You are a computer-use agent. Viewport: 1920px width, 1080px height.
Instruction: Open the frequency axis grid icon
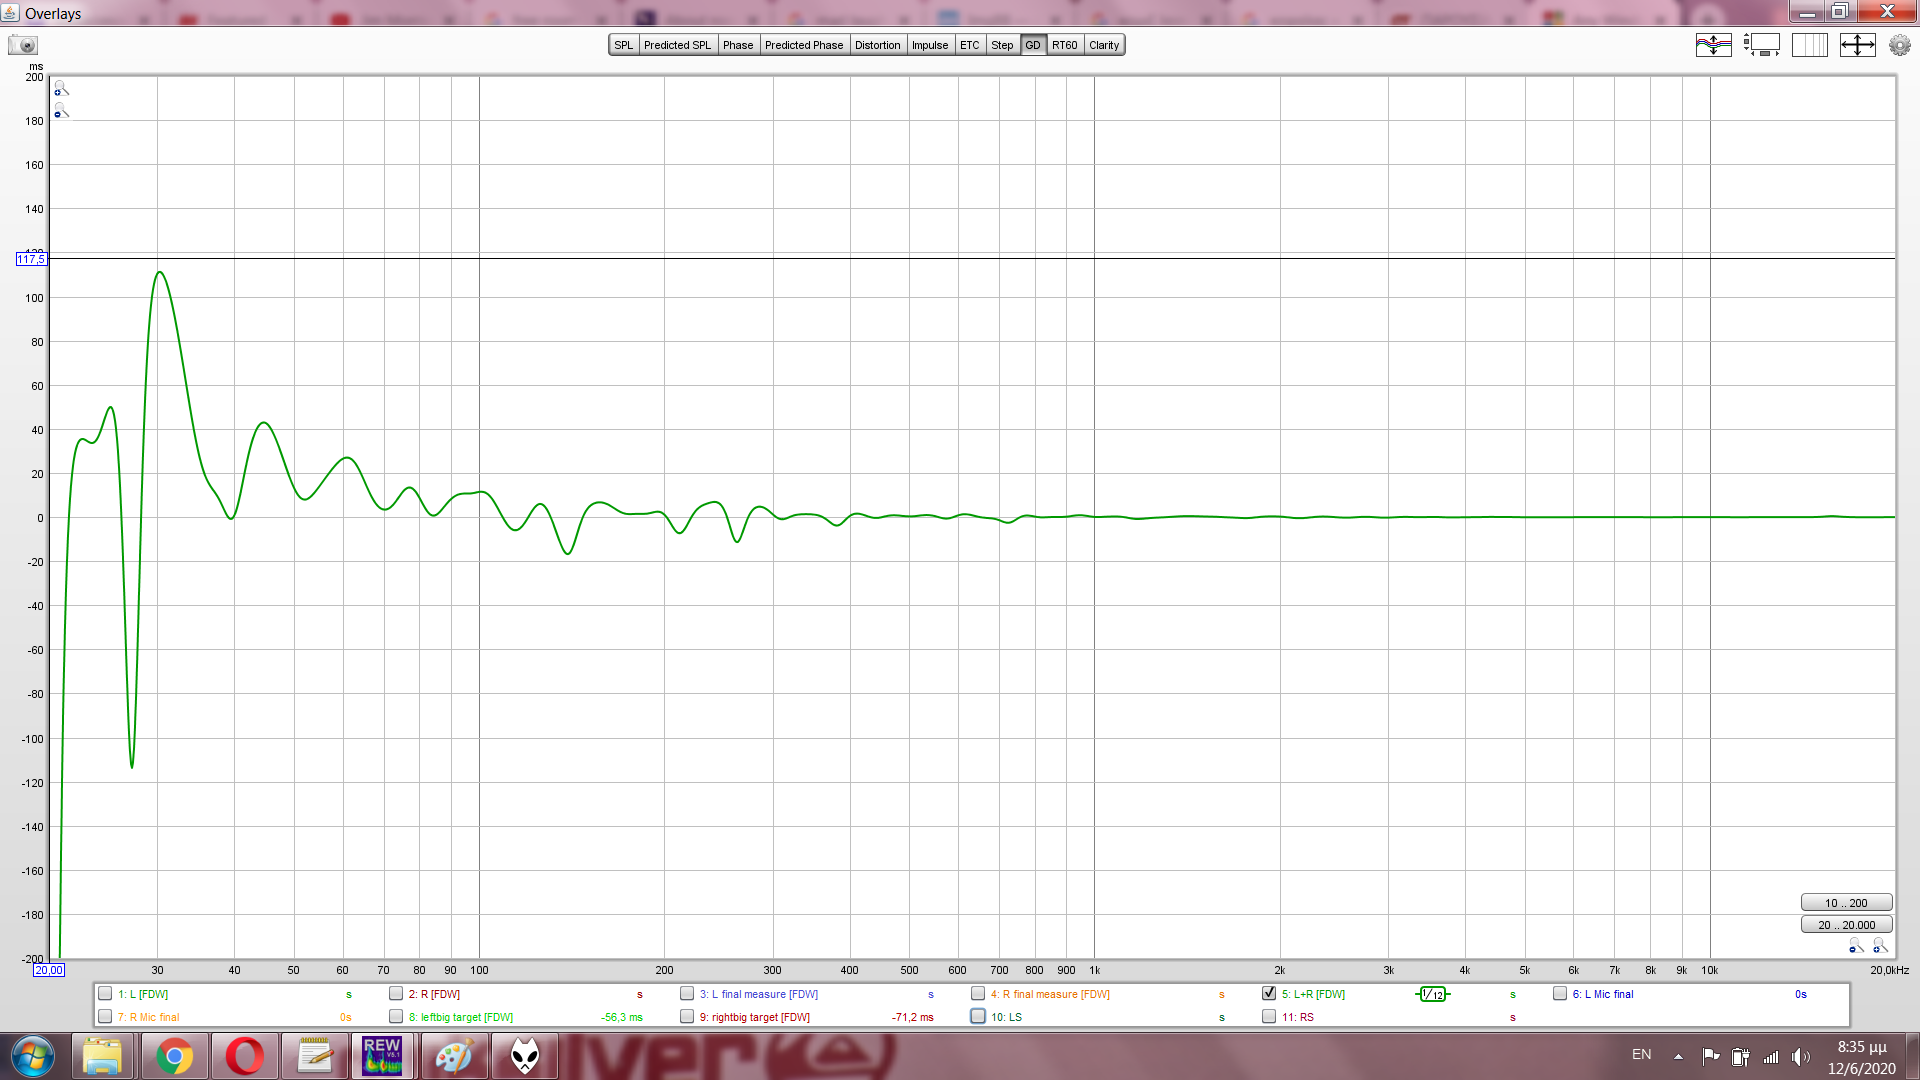point(1810,45)
